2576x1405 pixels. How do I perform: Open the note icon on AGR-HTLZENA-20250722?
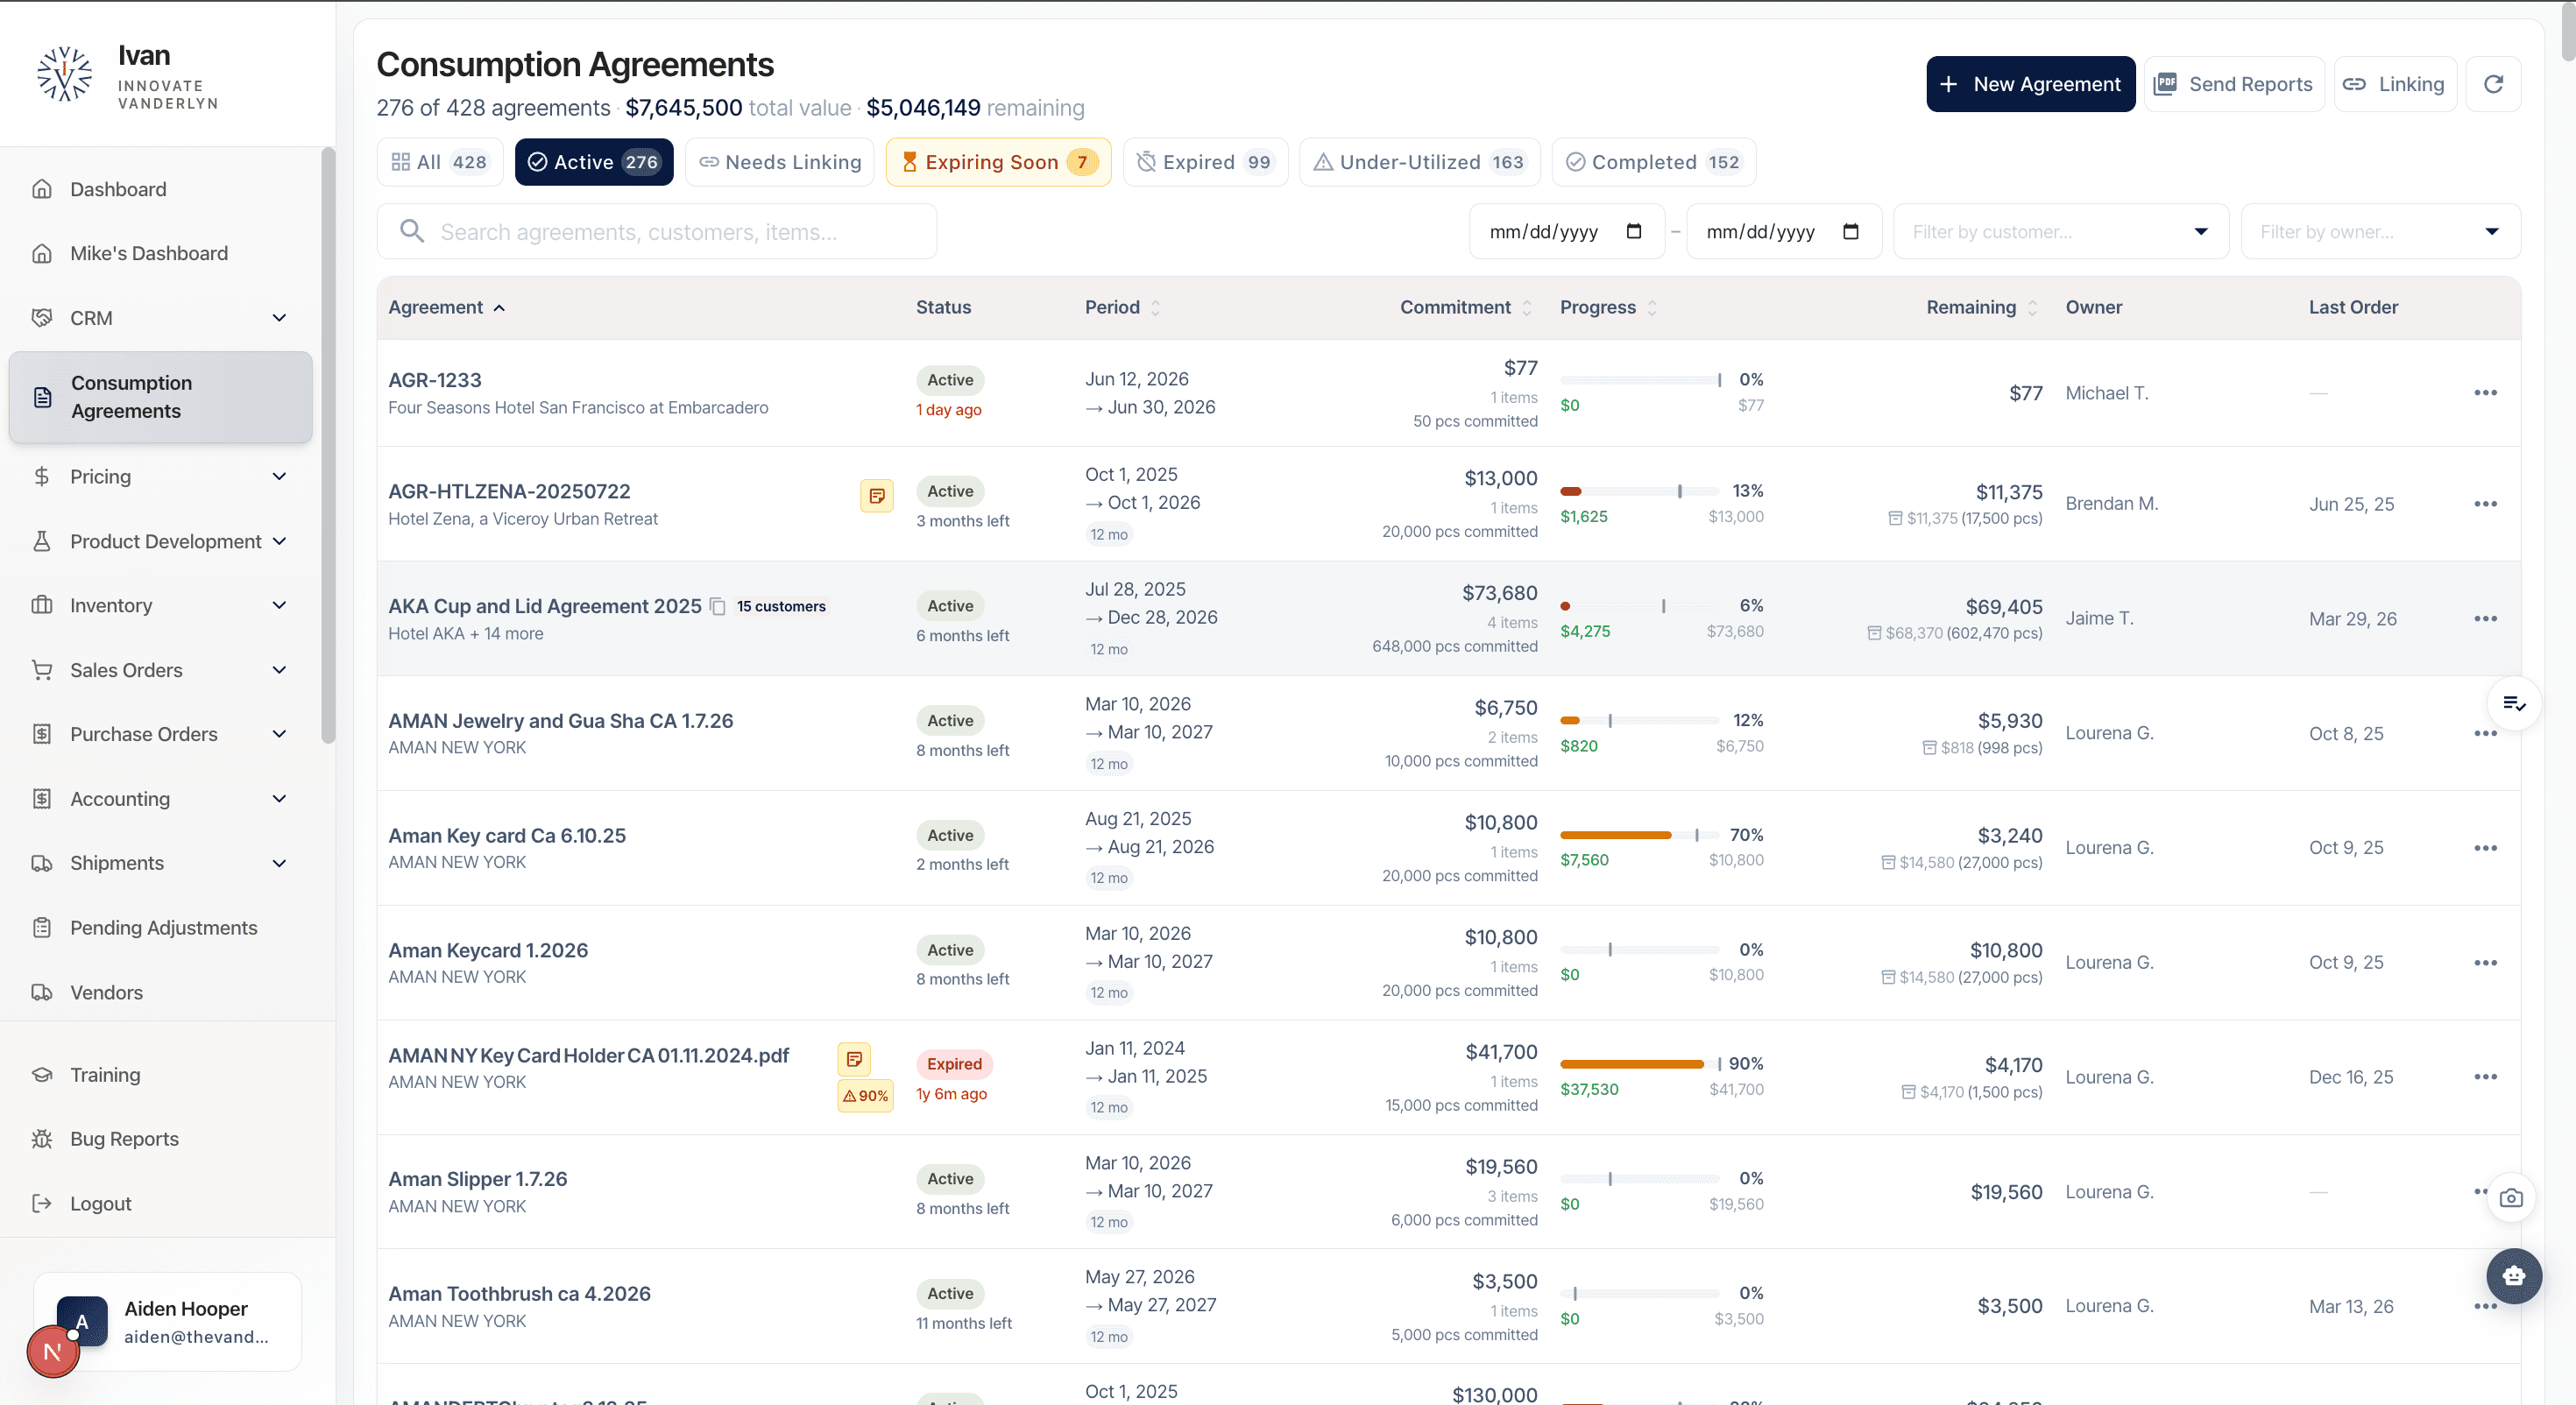coord(877,495)
